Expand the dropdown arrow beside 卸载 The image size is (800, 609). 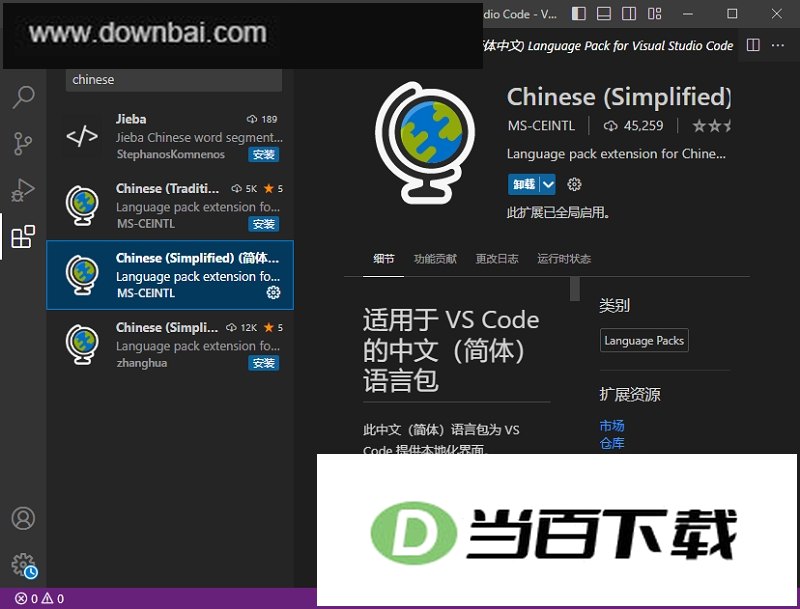point(548,184)
